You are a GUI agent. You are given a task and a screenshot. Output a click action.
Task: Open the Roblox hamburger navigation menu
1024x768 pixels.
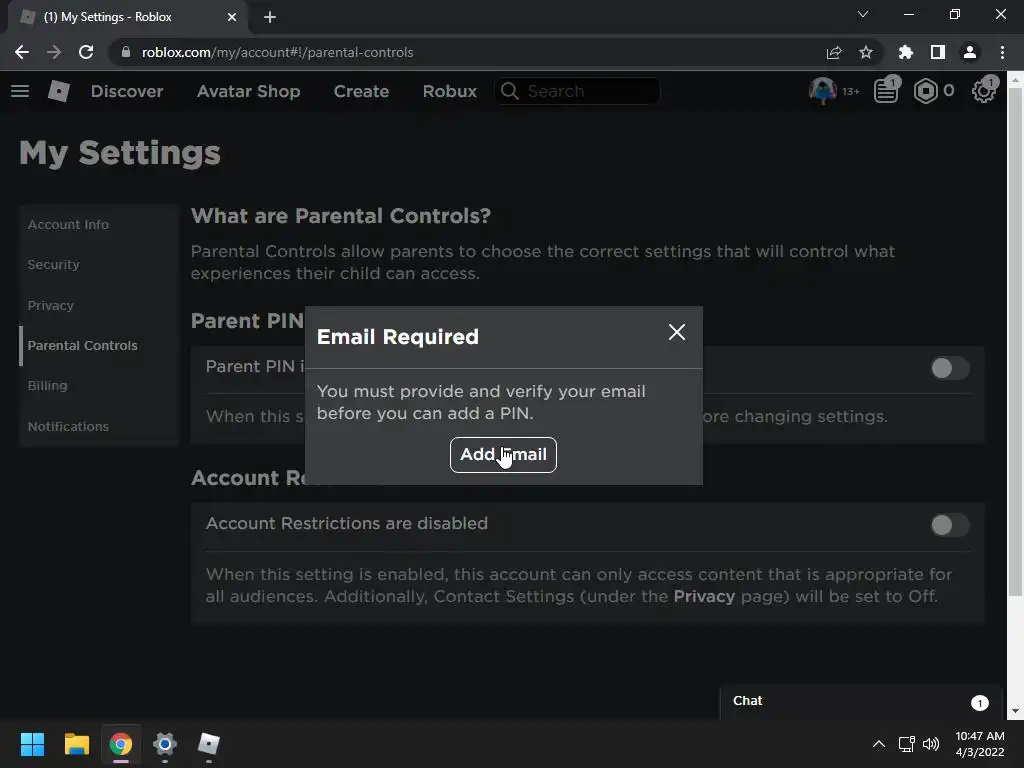point(20,91)
